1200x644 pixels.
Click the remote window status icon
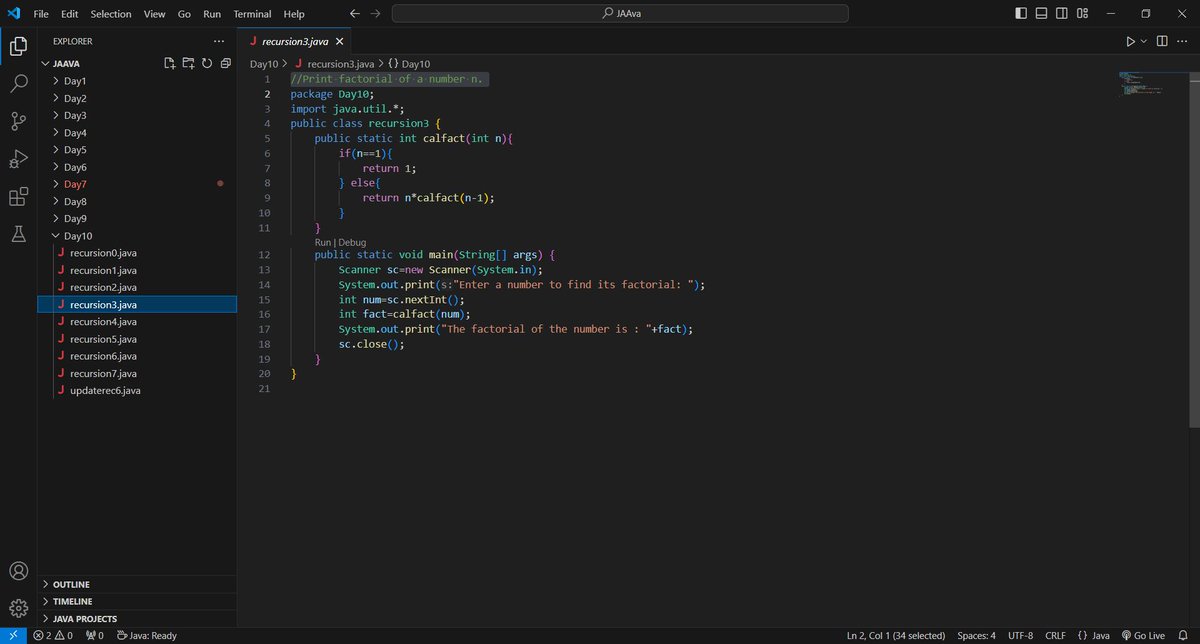pyautogui.click(x=12, y=635)
